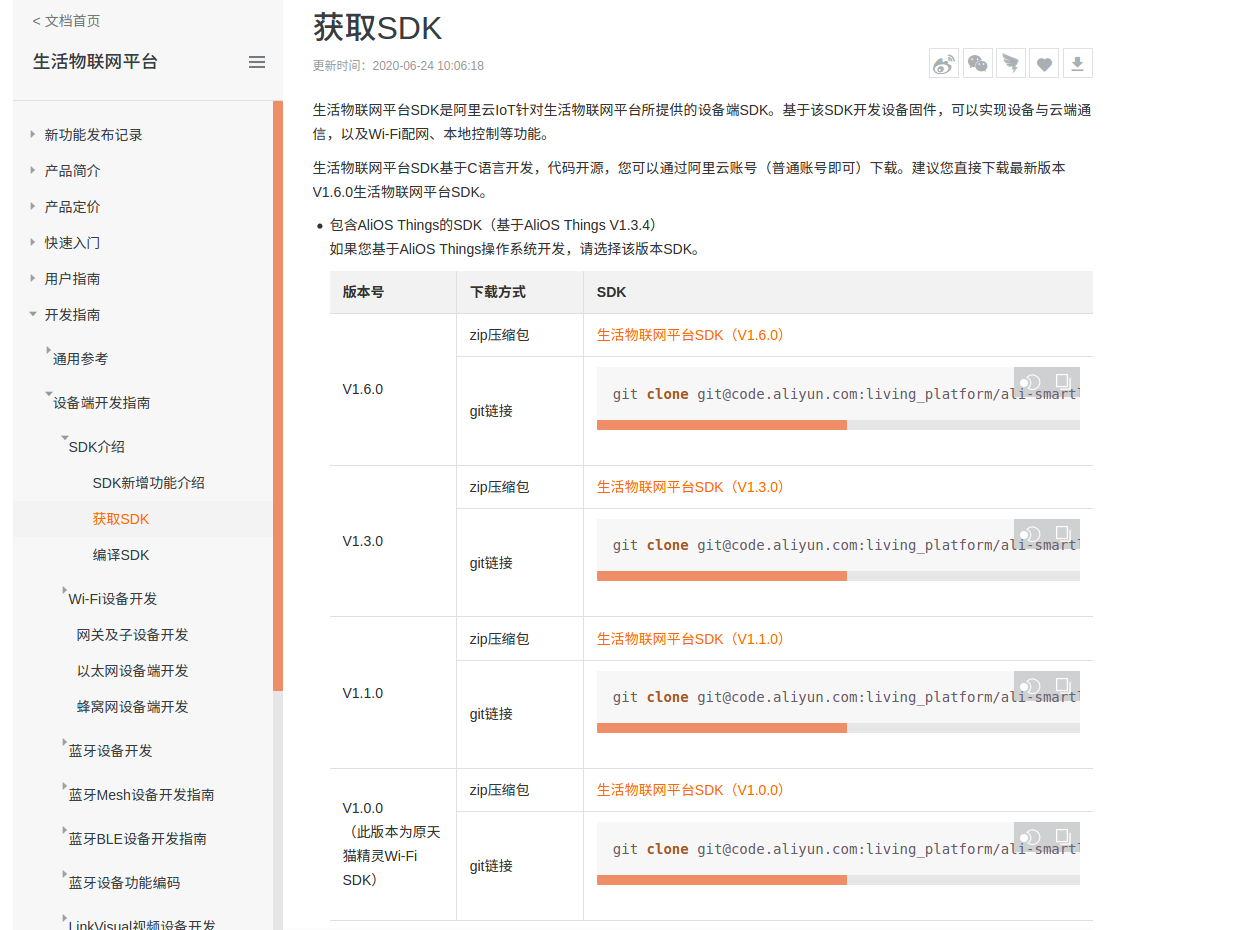Favorite the page with the heart icon
This screenshot has width=1236, height=930.
[x=1044, y=64]
